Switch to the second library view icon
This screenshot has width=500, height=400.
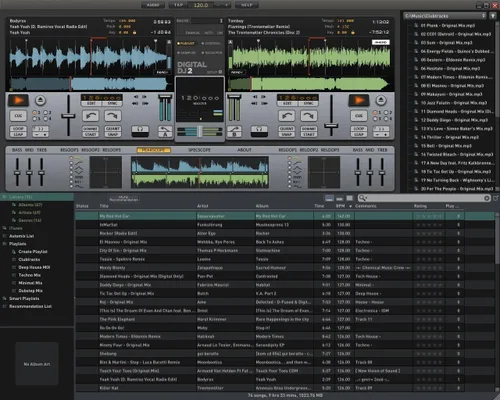[x=339, y=198]
